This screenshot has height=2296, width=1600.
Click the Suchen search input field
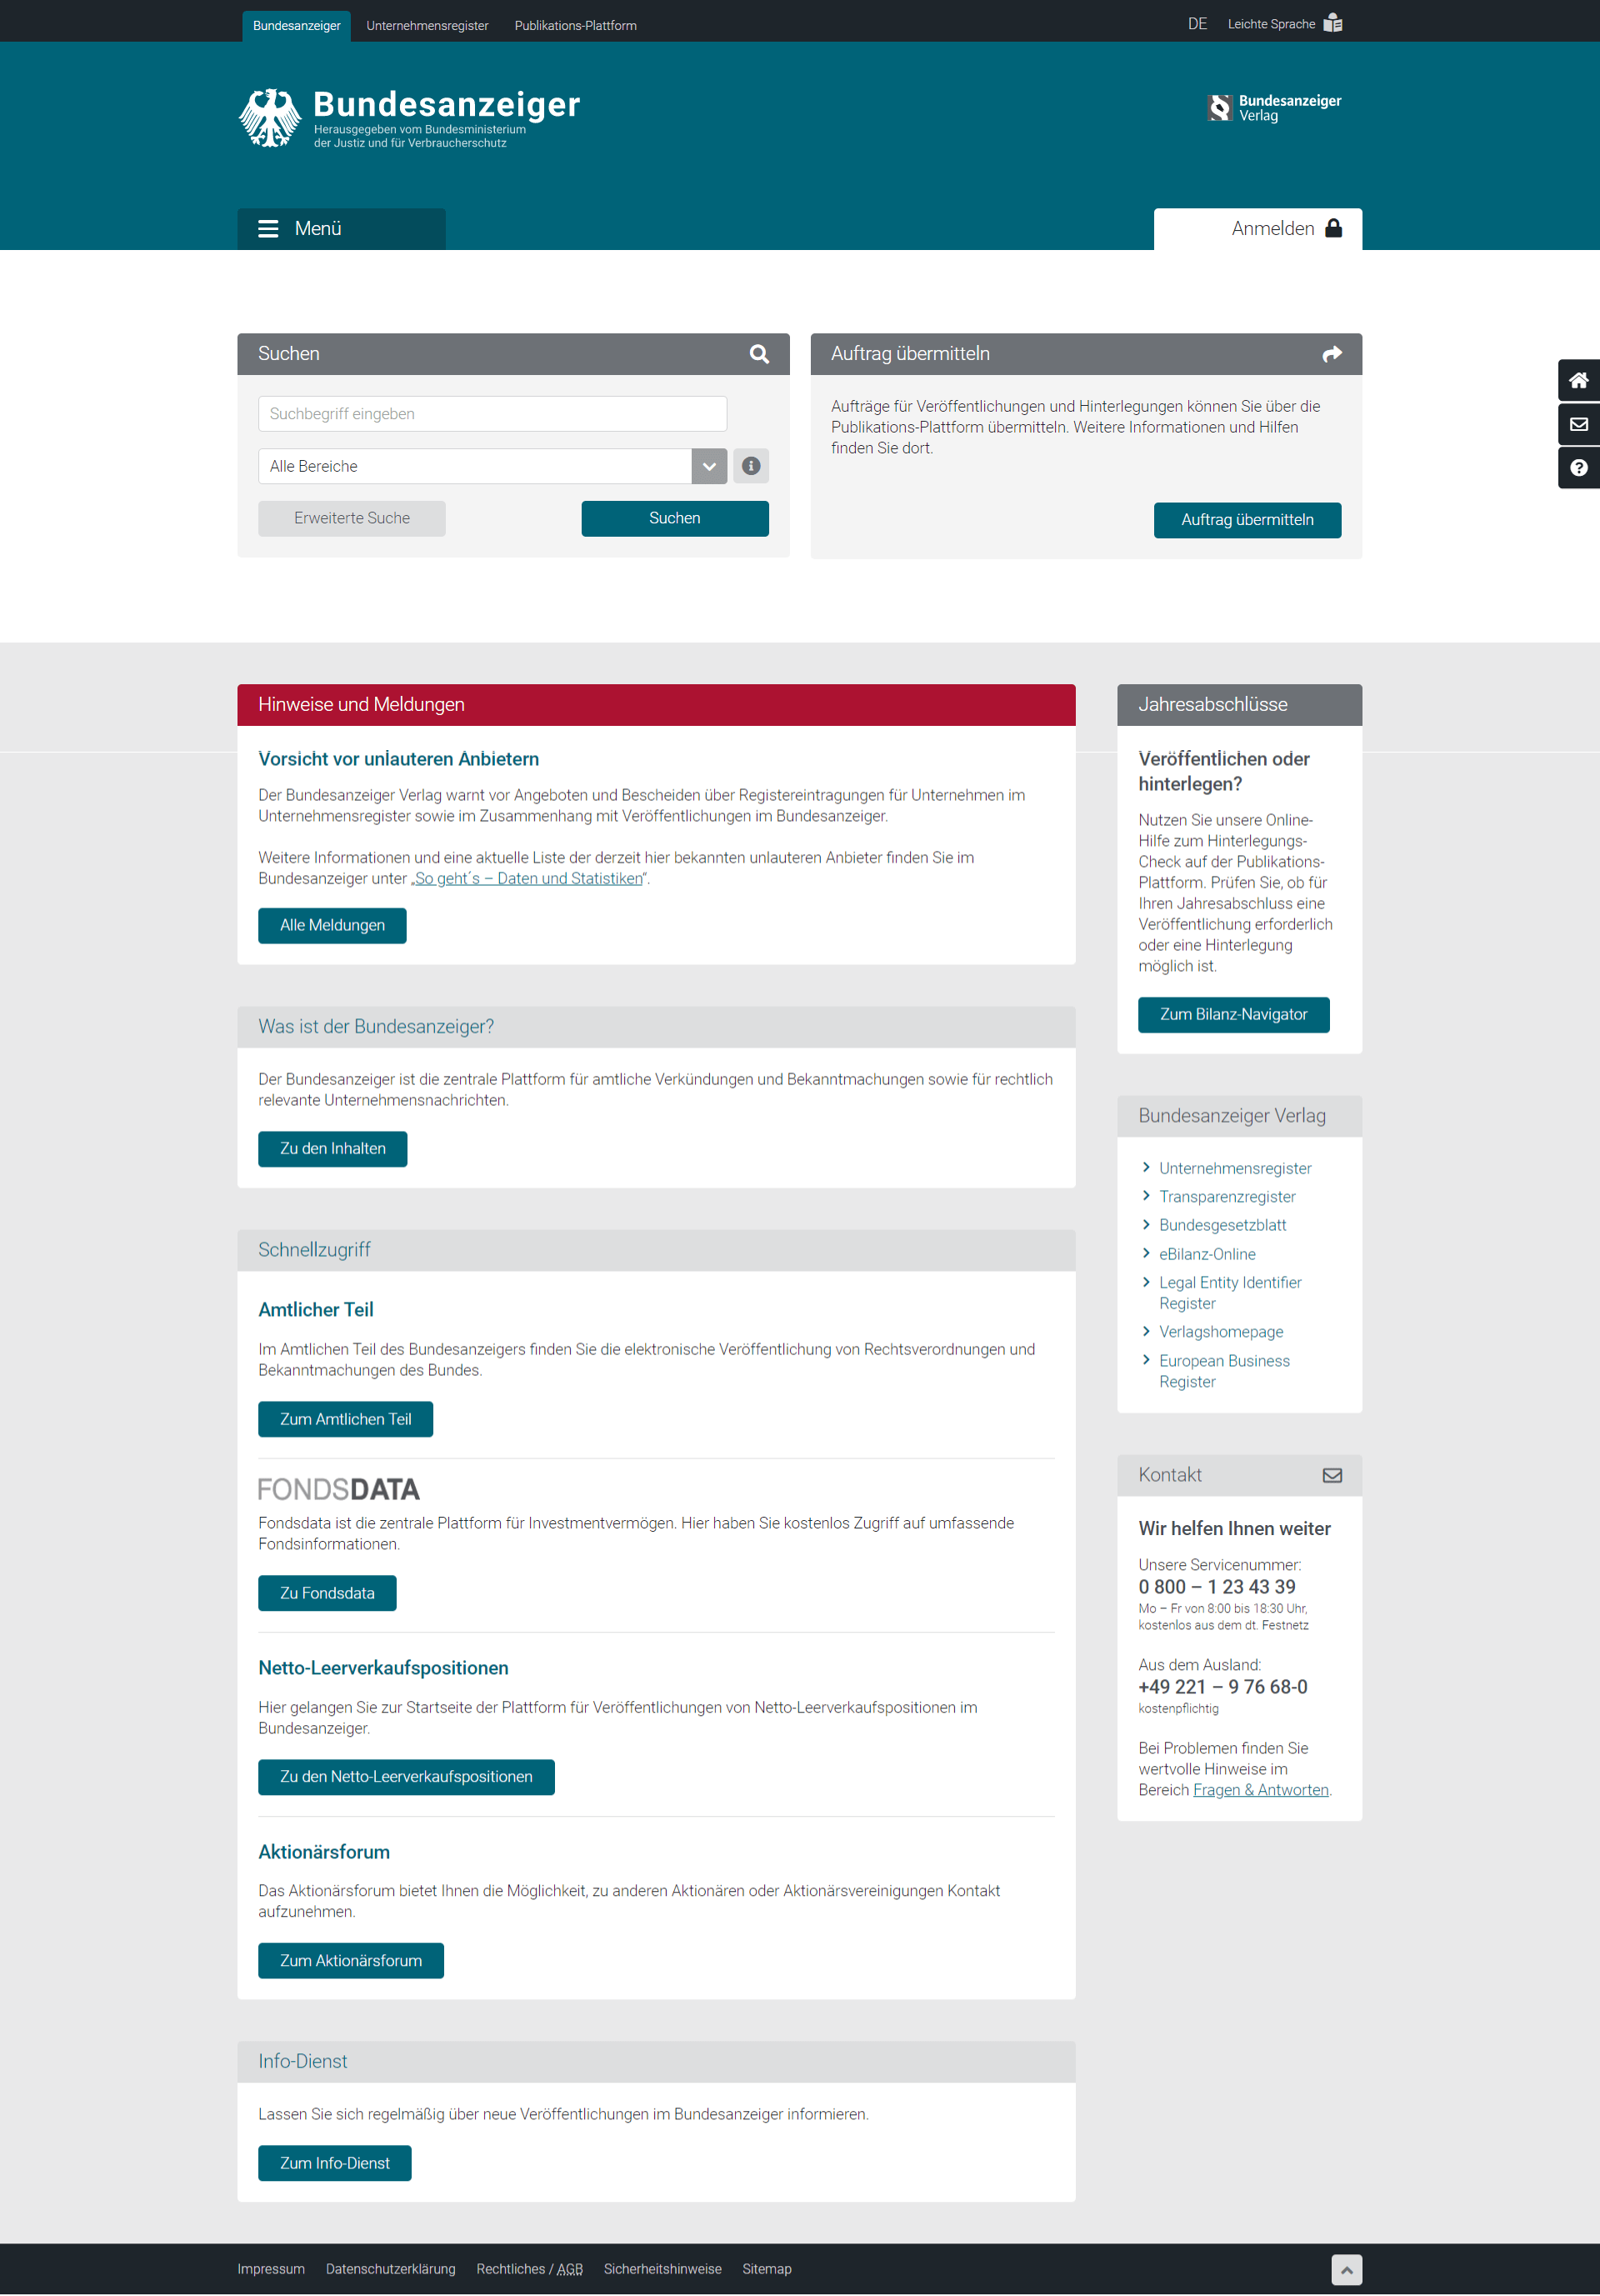click(494, 413)
